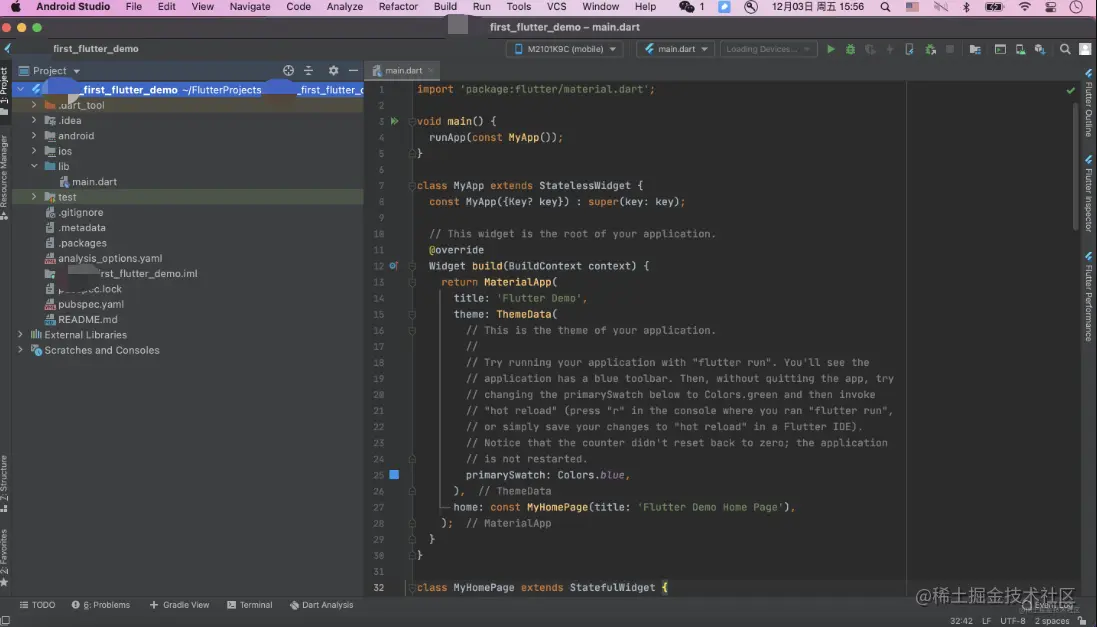Select the main.dart editor tab
Screen dimensions: 1097x627
click(403, 71)
